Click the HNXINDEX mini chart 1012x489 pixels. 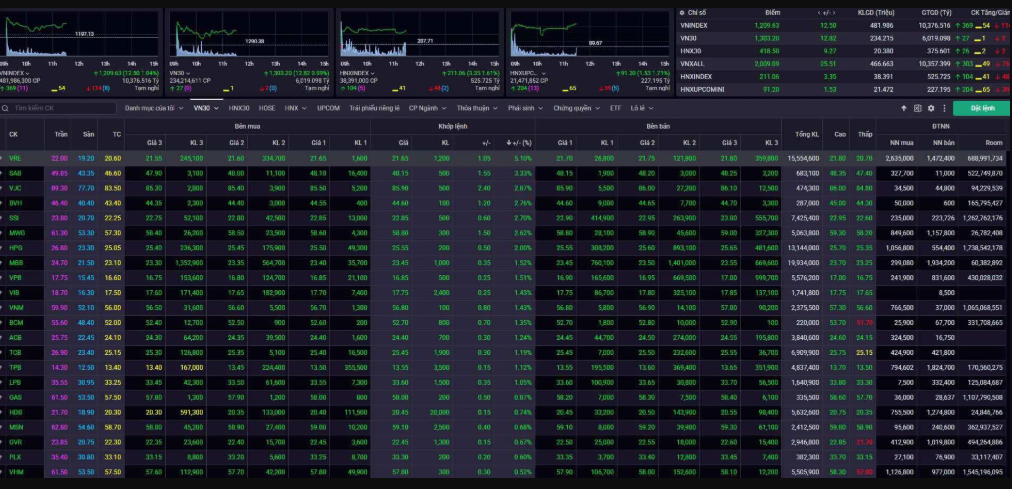tap(420, 35)
